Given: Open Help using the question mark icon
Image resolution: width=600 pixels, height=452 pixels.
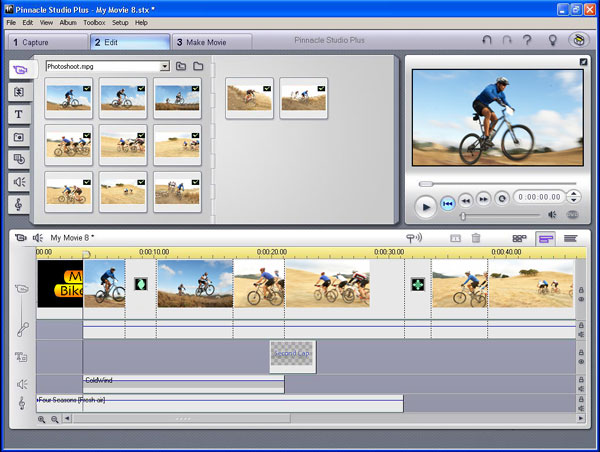Looking at the screenshot, I should pos(527,41).
